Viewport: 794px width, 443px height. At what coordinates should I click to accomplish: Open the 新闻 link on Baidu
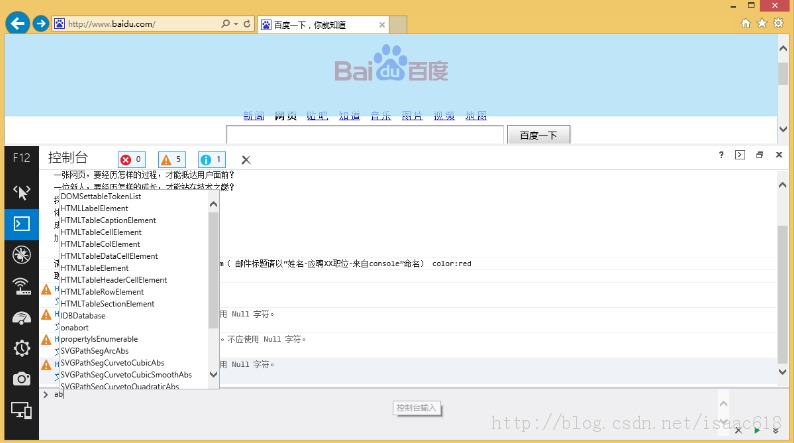[254, 116]
